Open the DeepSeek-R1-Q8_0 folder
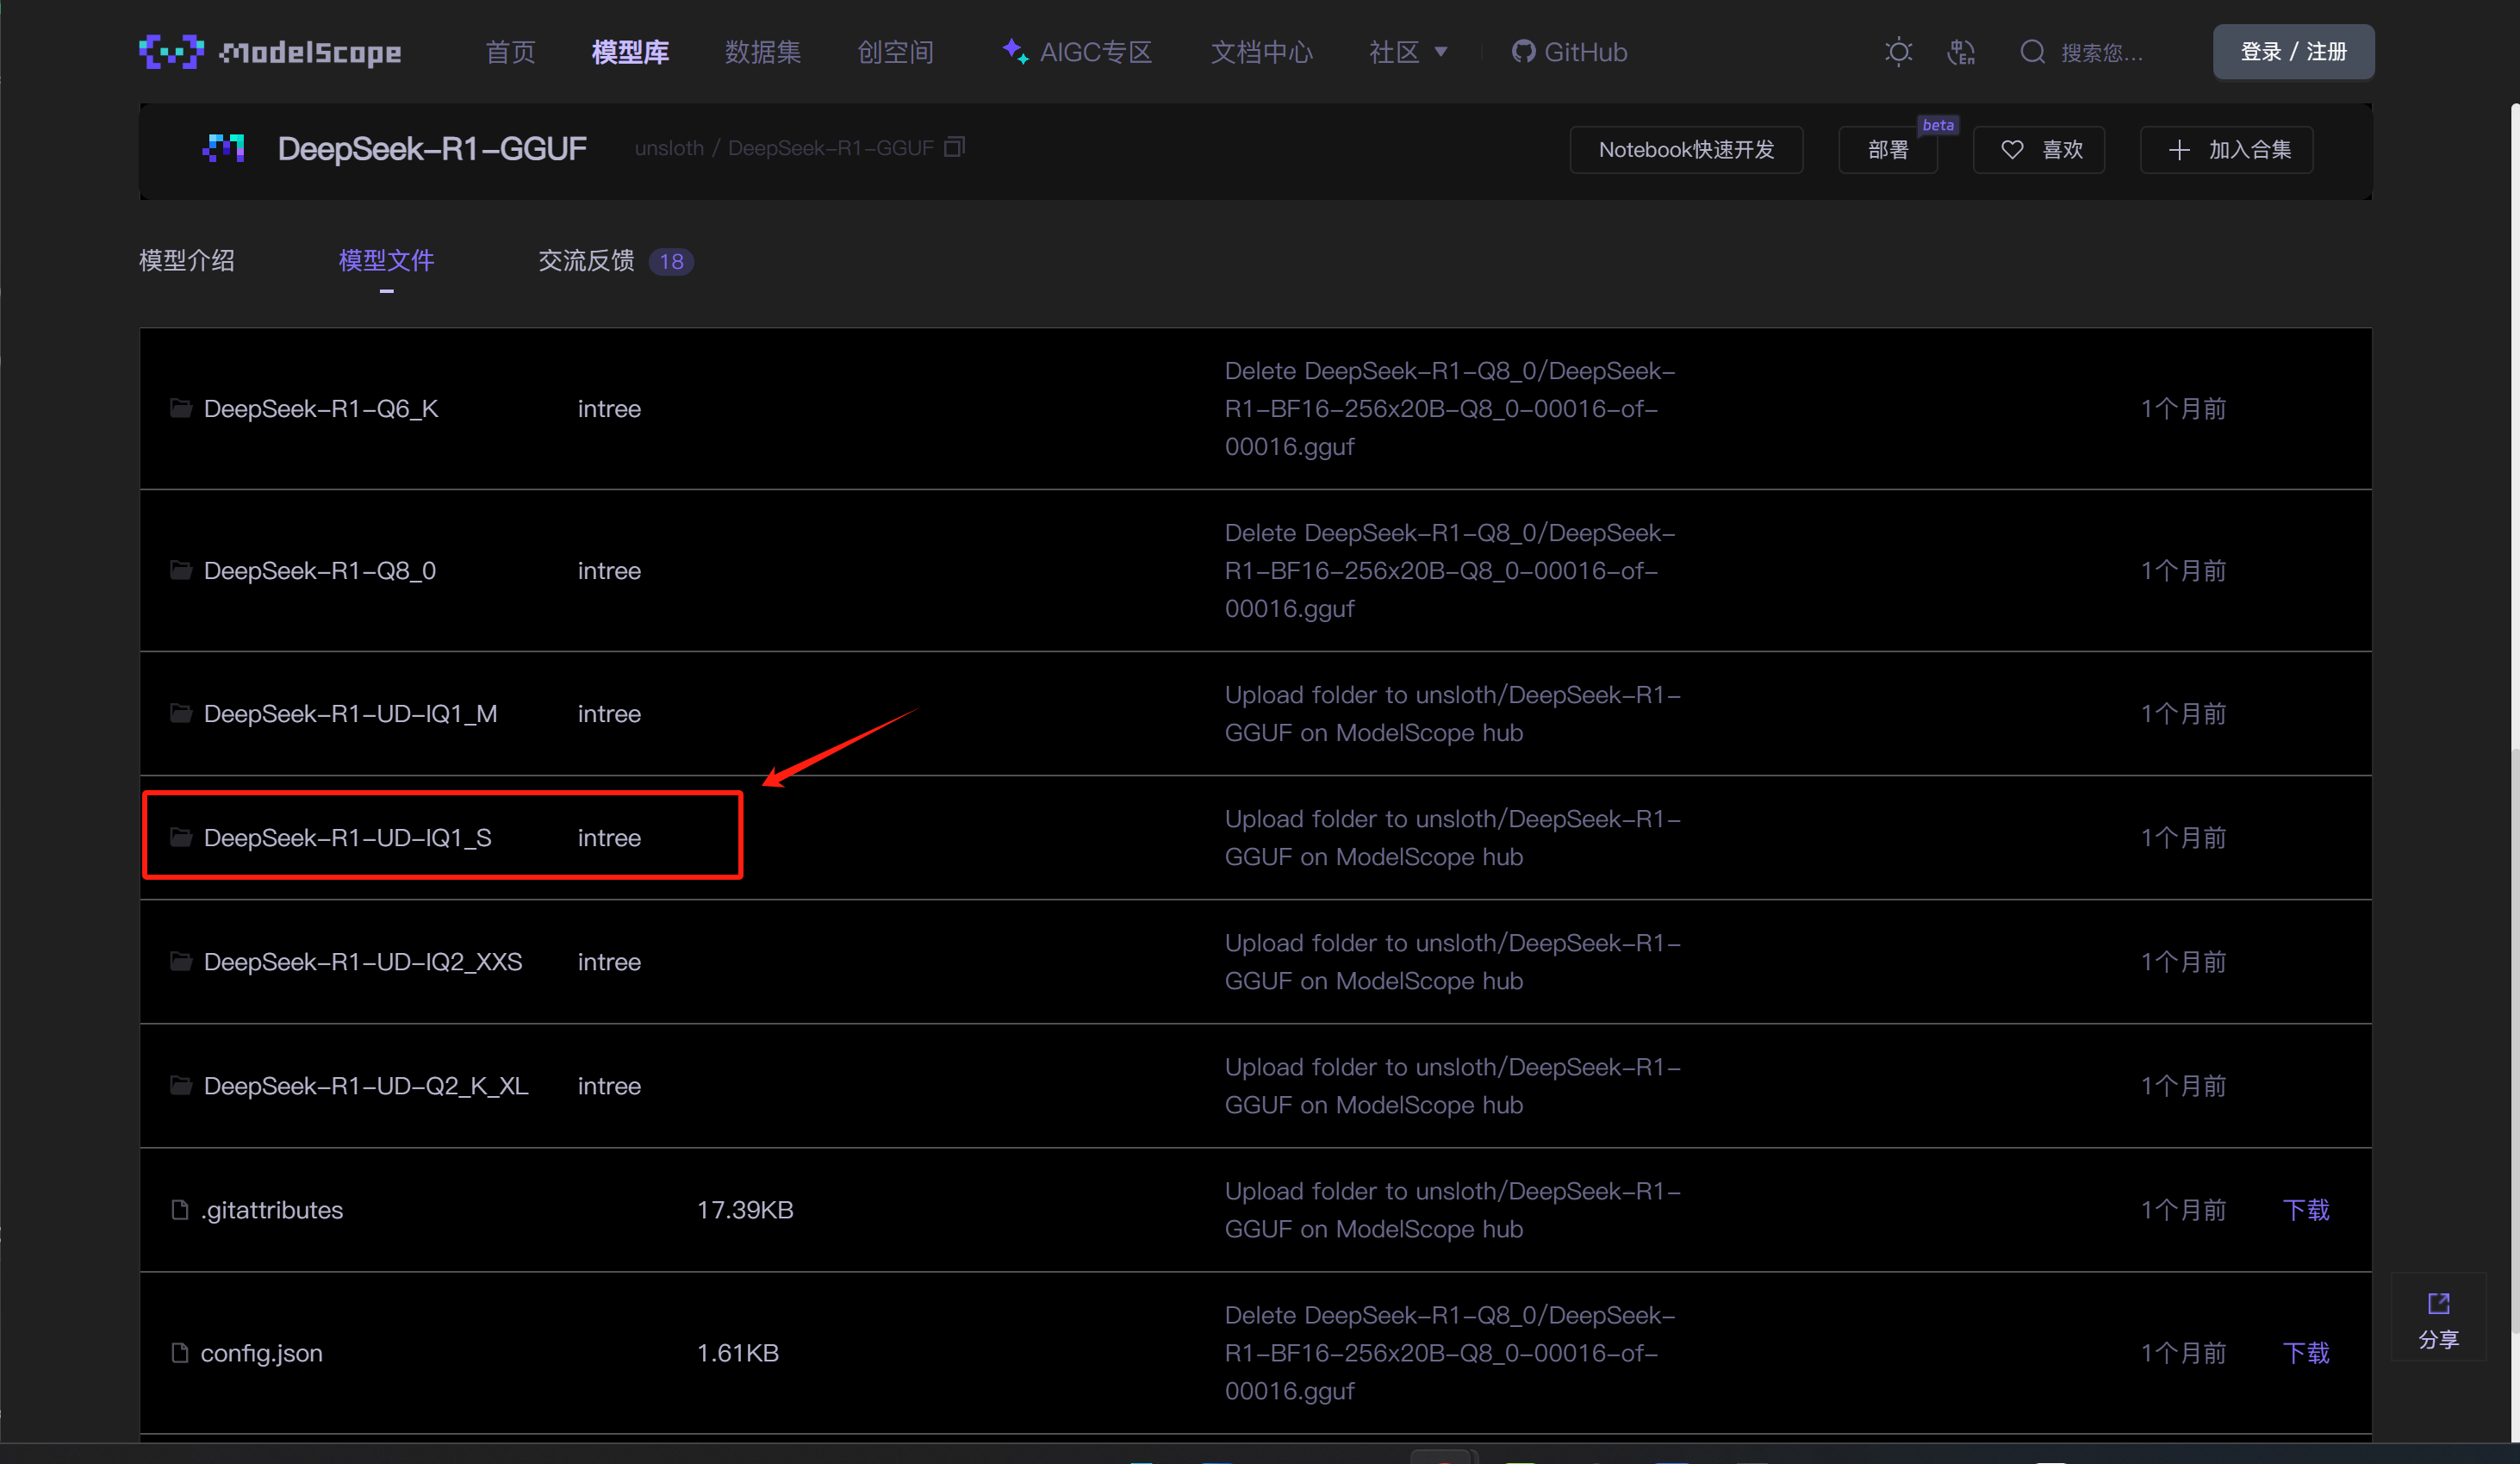The image size is (2520, 1464). [319, 570]
